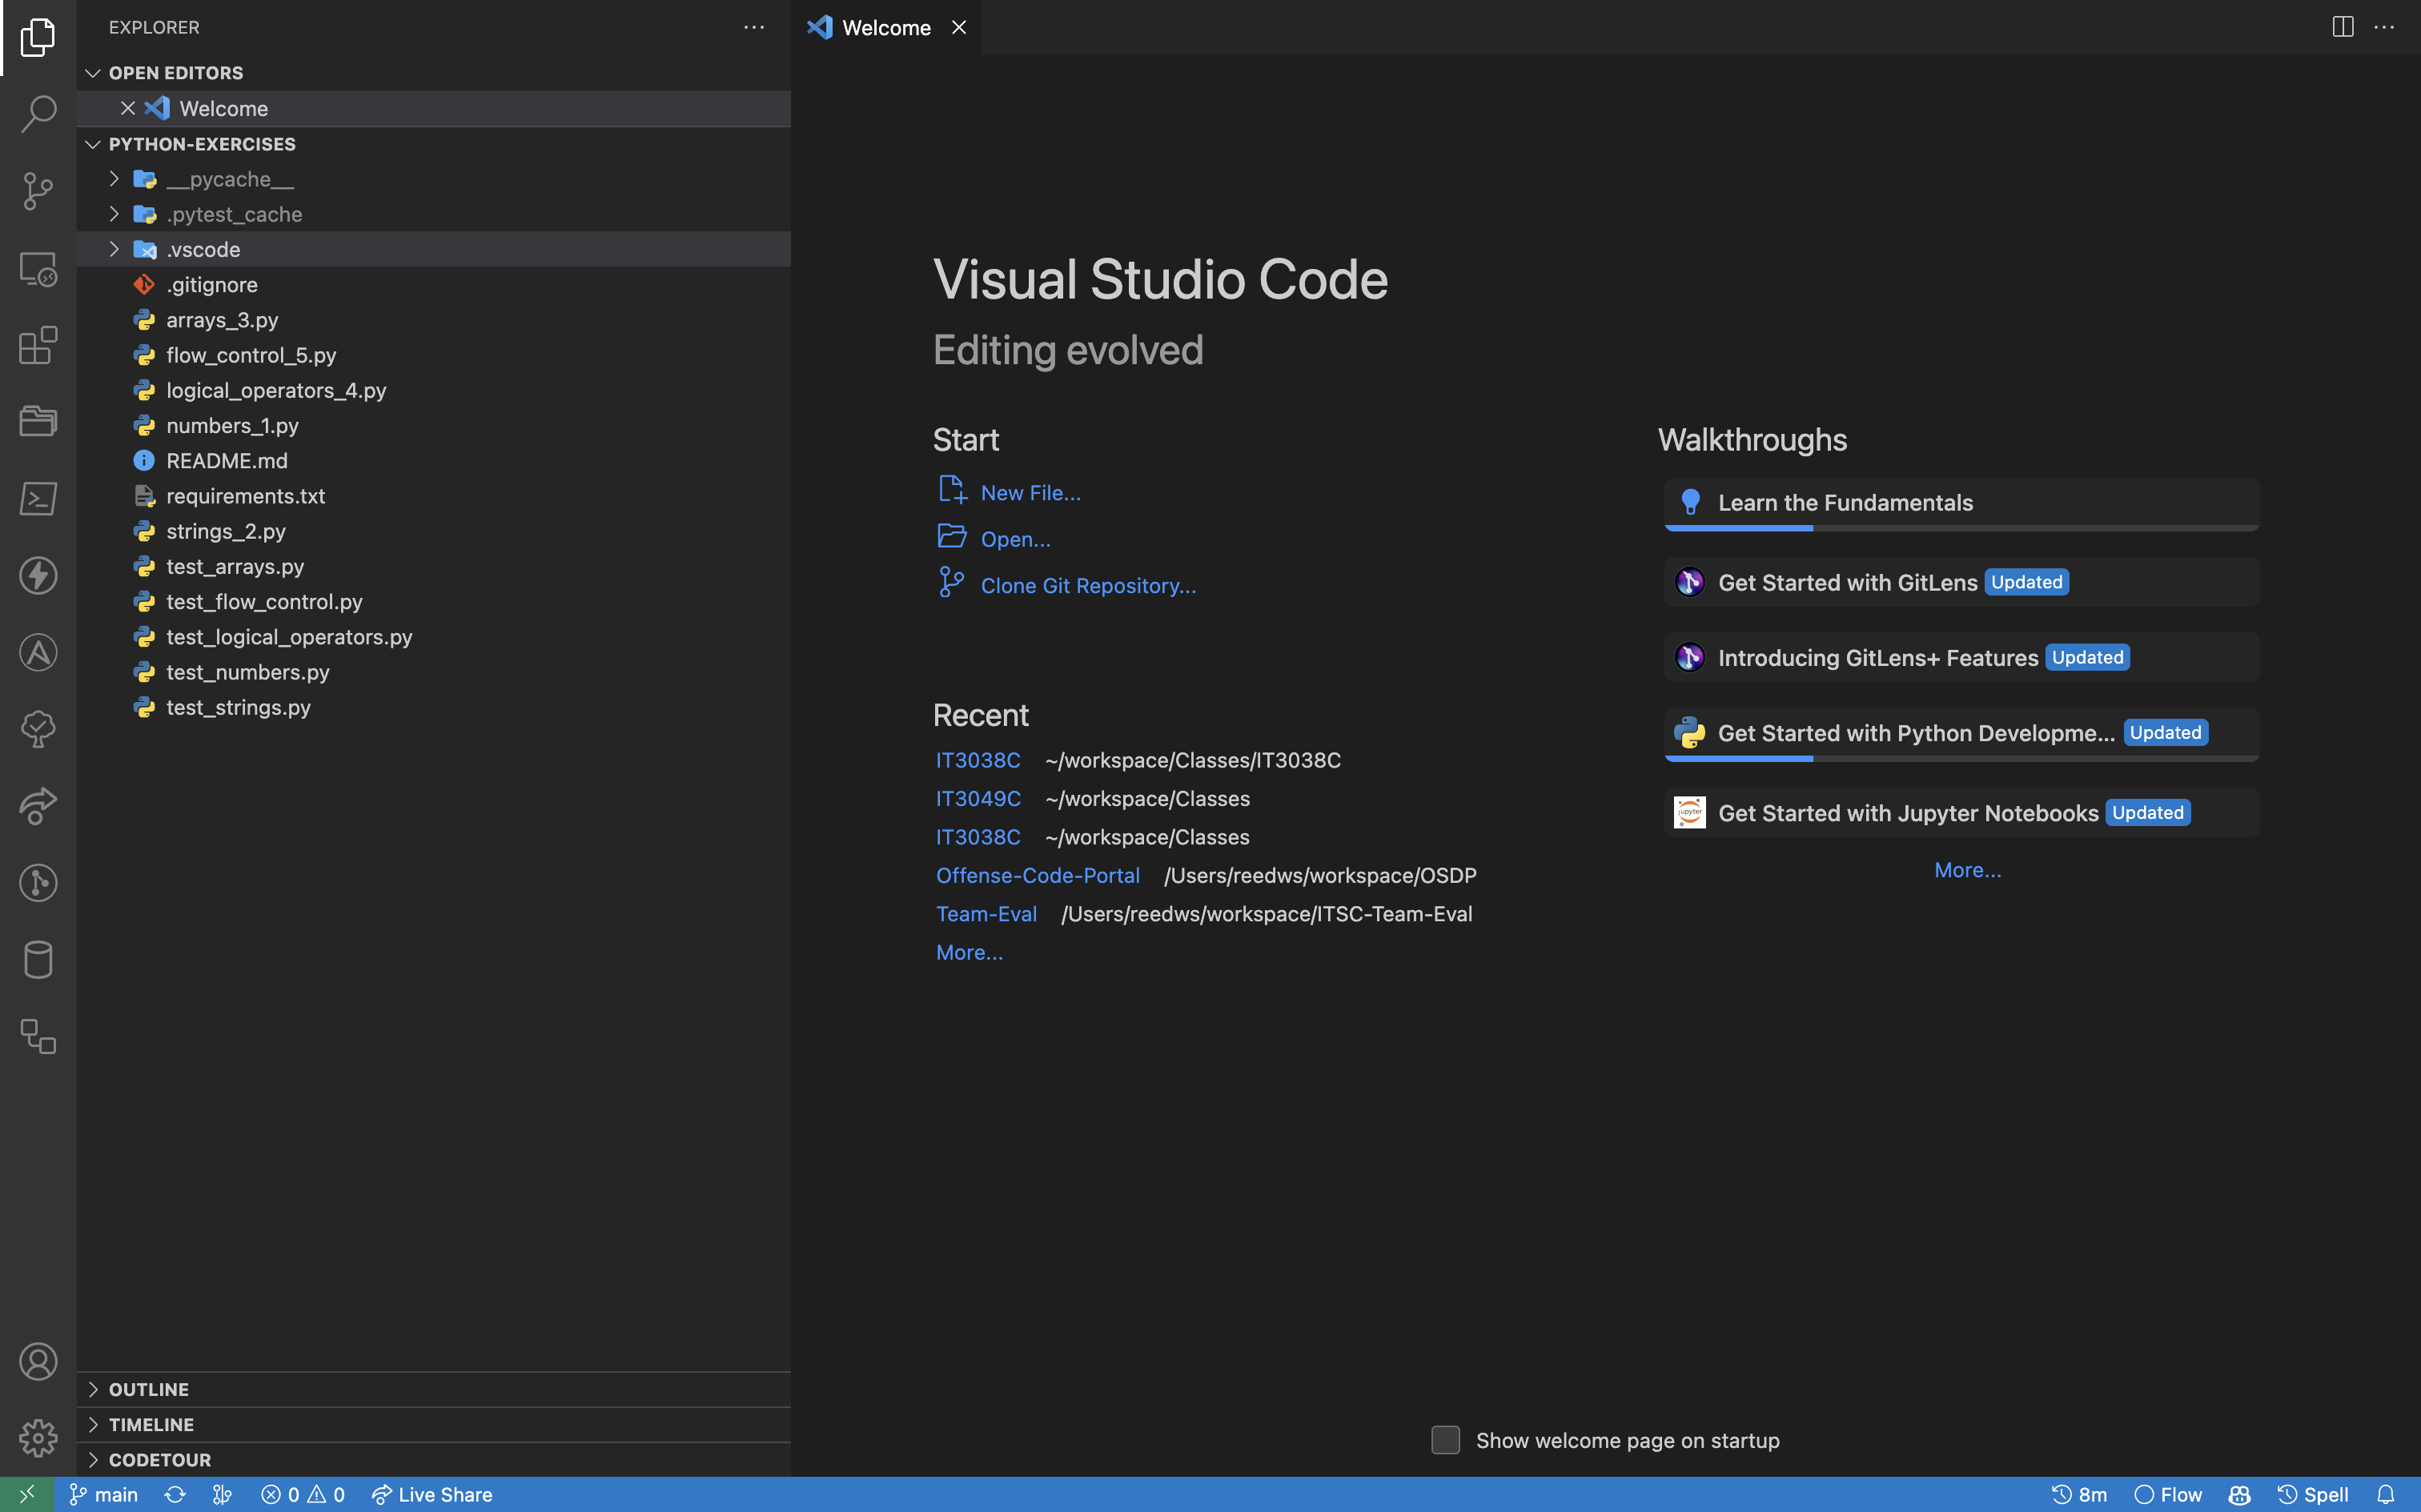Expand the CodeTour section
Screen dimensions: 2421x1512
pos(434,1459)
